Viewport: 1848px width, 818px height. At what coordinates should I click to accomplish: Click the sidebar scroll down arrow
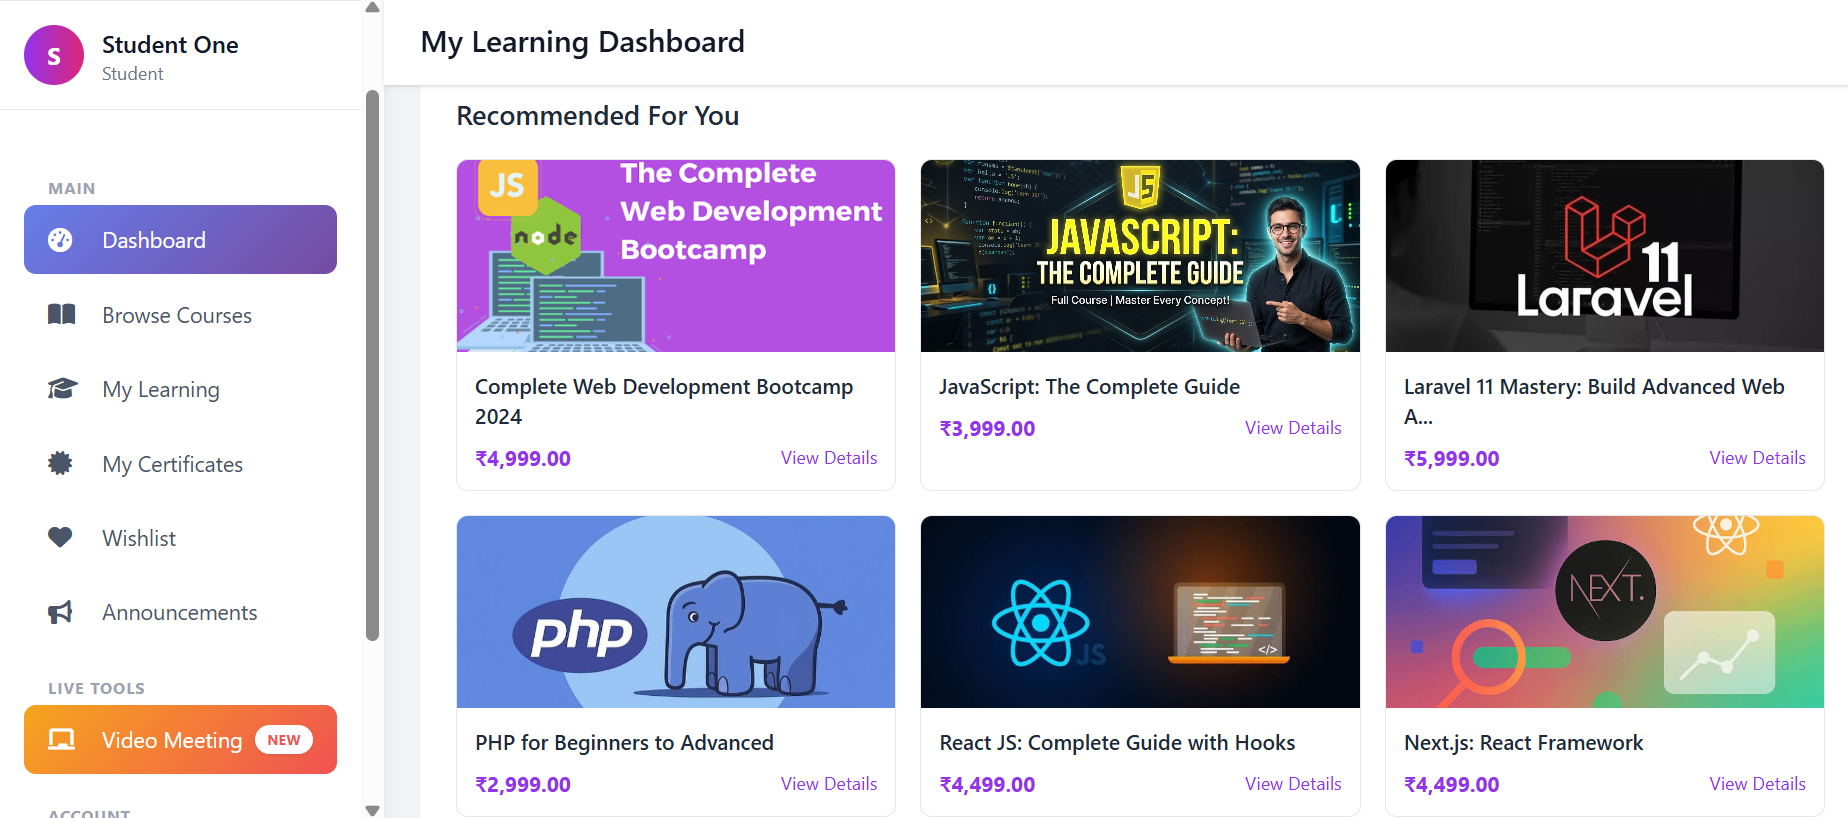coord(373,810)
